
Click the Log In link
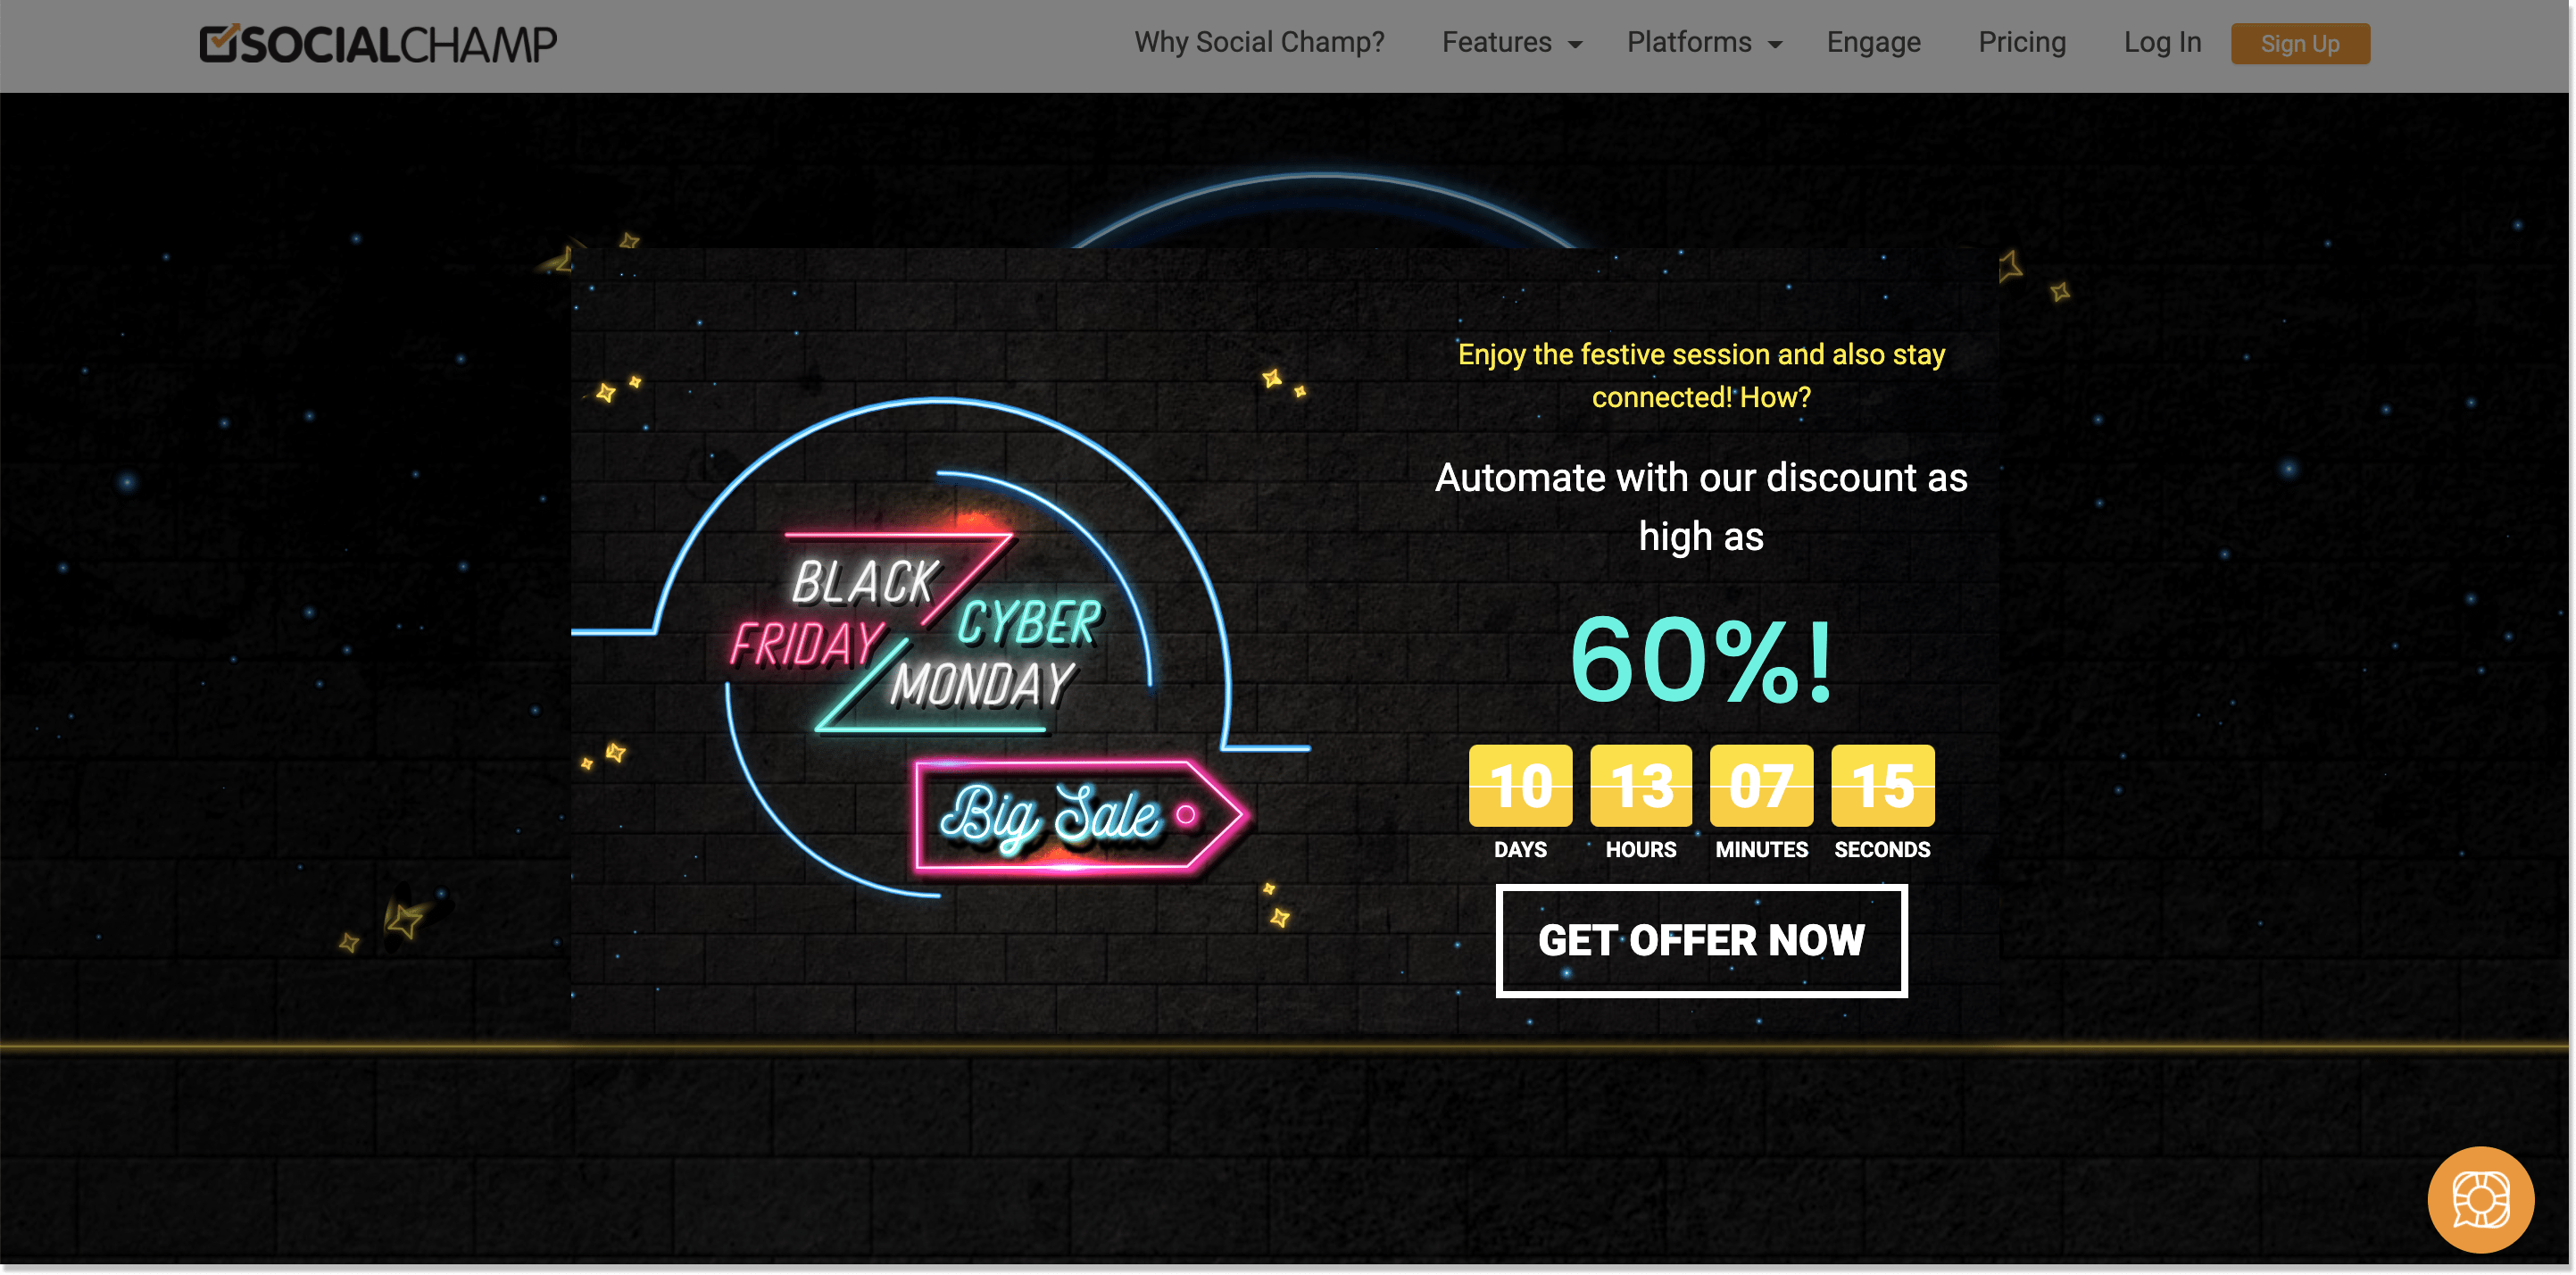(x=2162, y=42)
